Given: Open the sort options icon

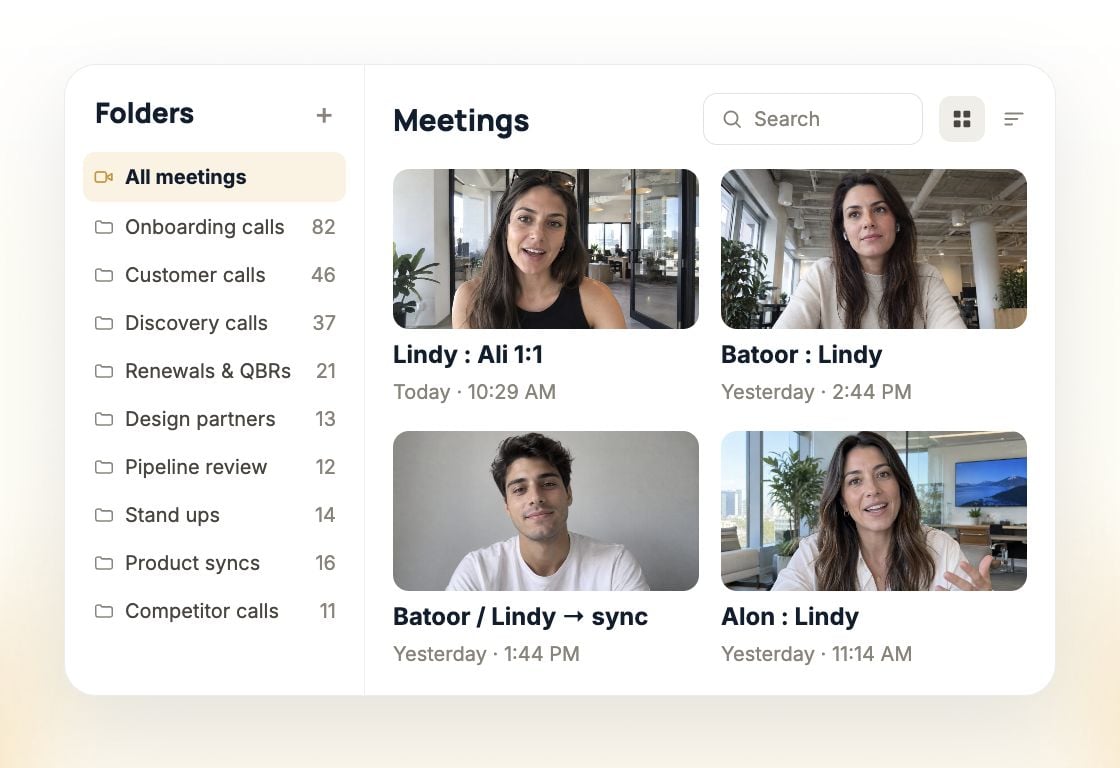Looking at the screenshot, I should coord(1014,119).
